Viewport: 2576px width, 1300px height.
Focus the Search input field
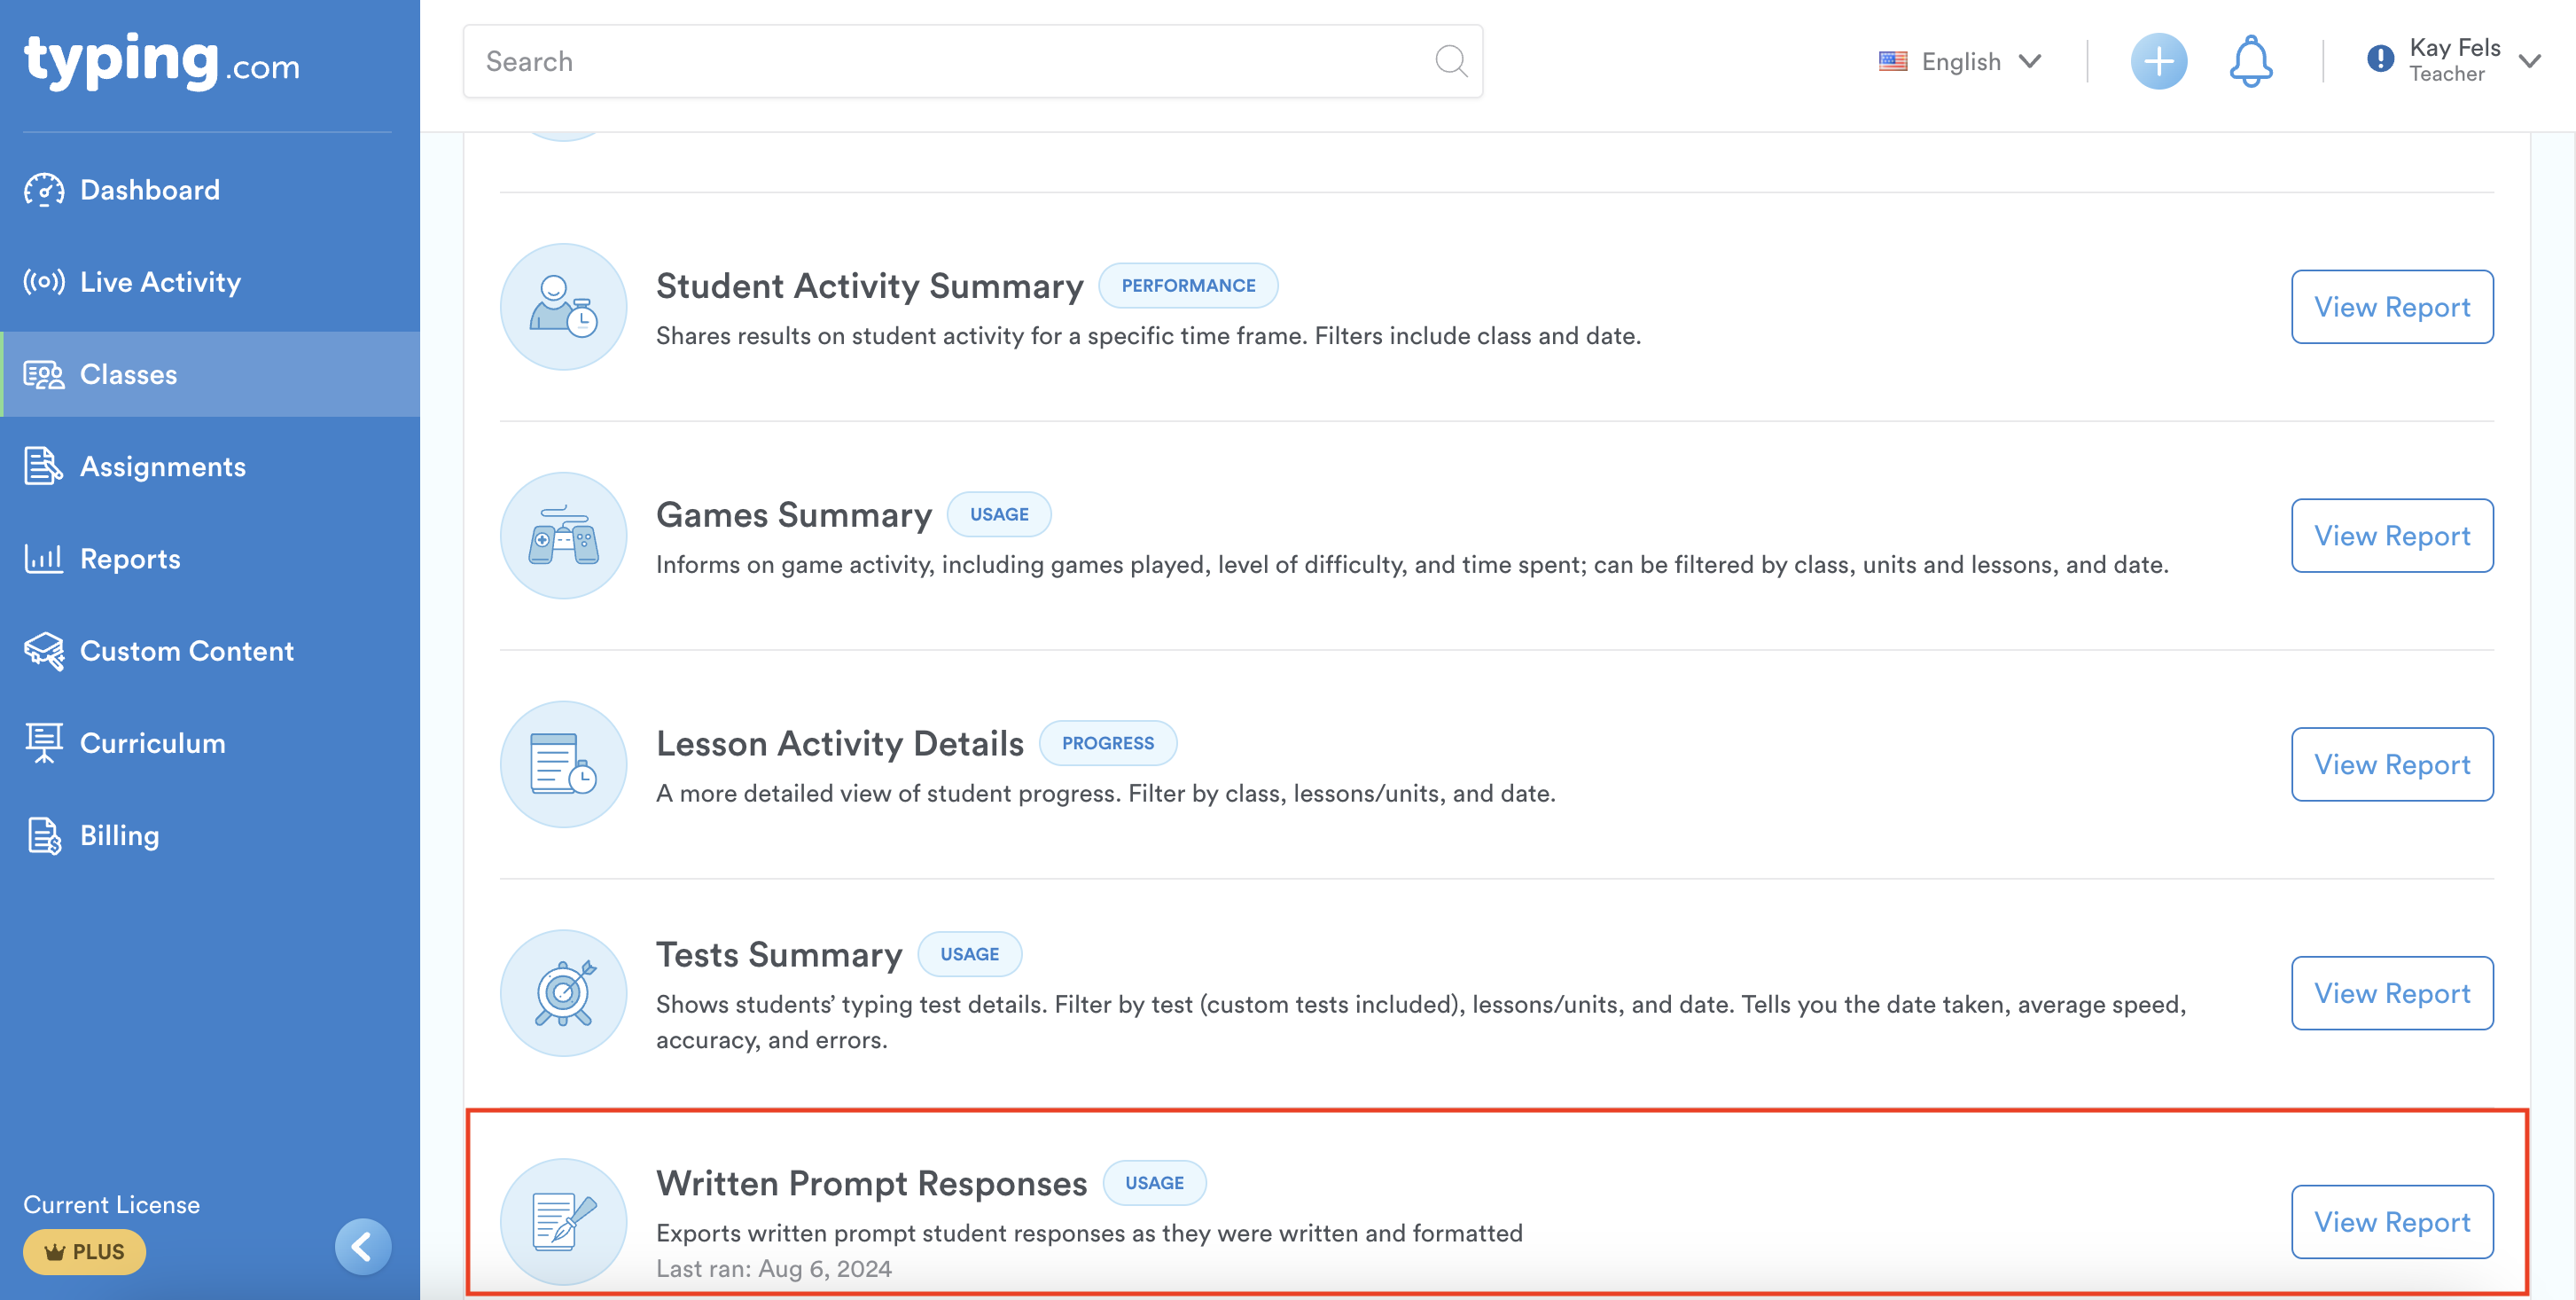coord(950,62)
